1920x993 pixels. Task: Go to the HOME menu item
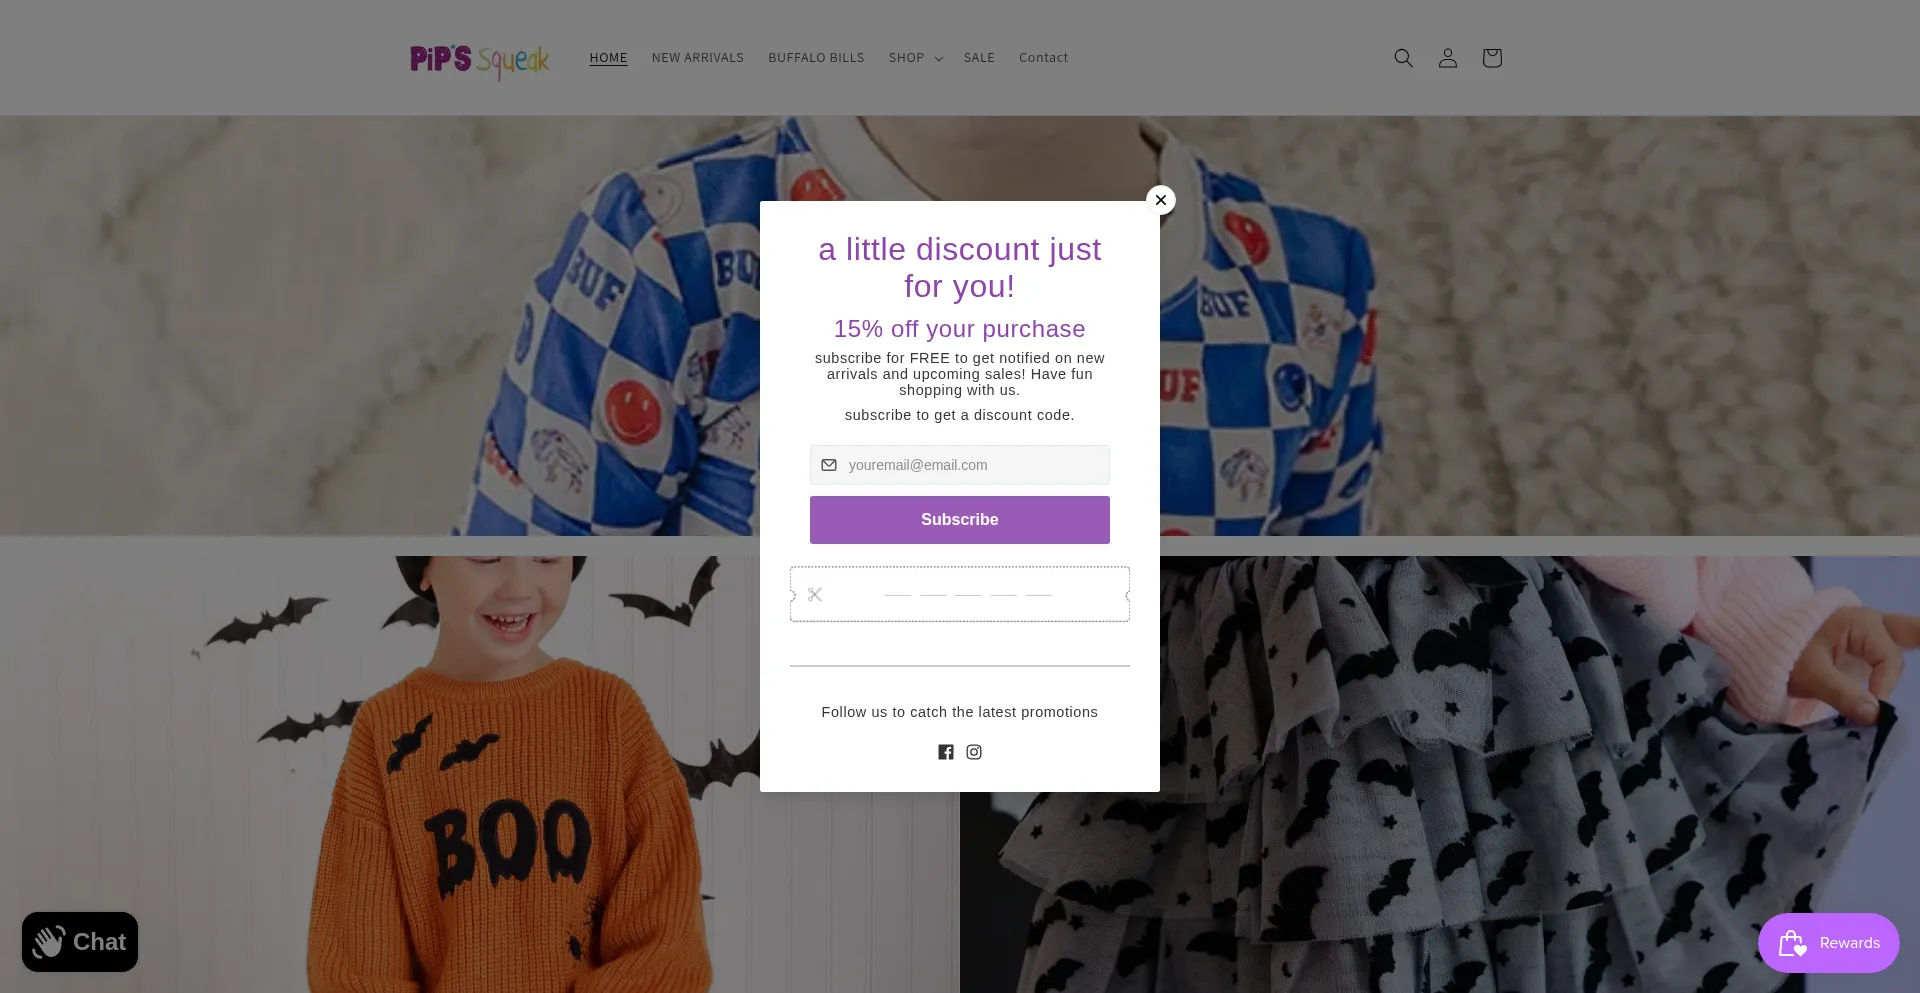608,58
